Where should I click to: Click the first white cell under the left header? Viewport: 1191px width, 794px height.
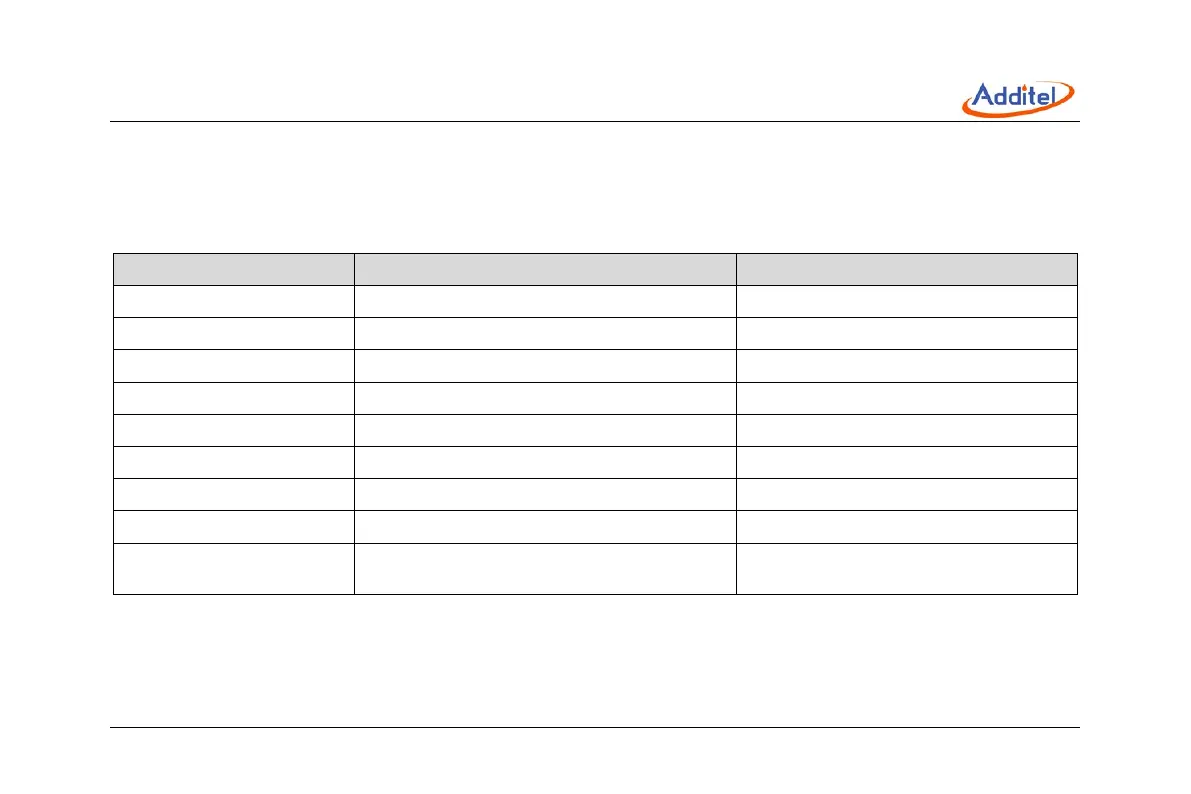pyautogui.click(x=233, y=302)
